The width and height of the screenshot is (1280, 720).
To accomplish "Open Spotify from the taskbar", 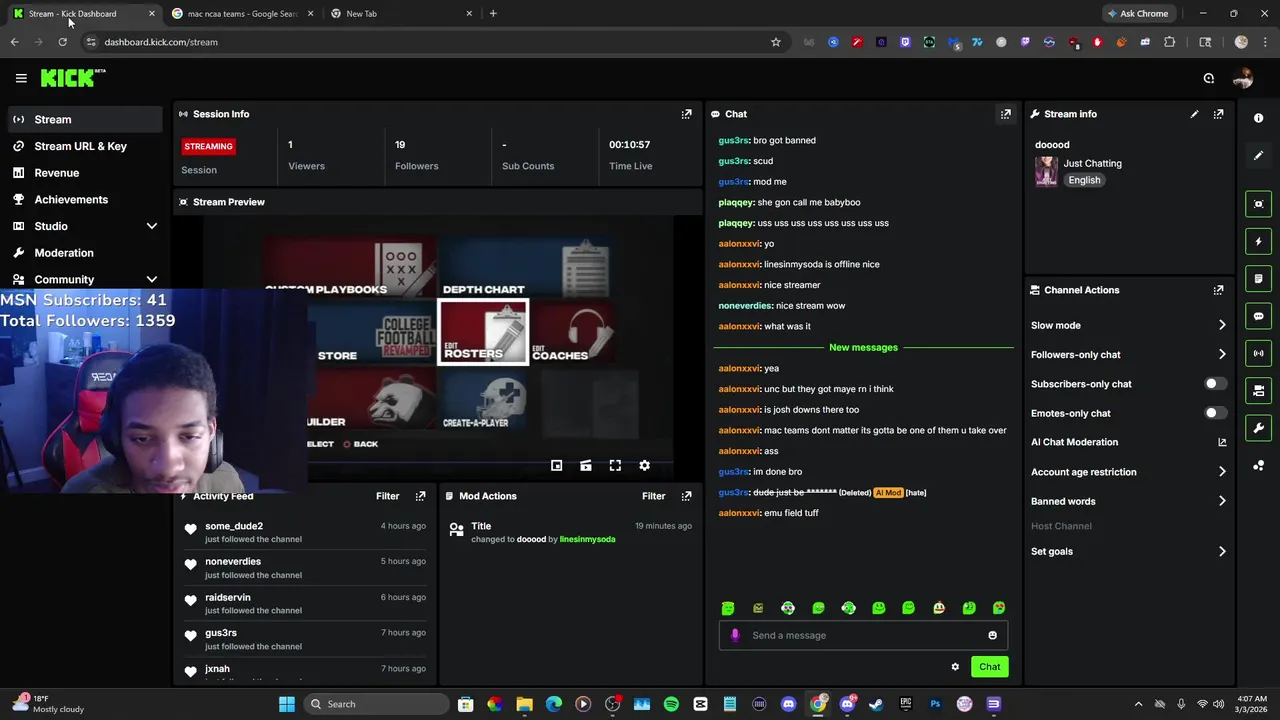I will coord(671,704).
